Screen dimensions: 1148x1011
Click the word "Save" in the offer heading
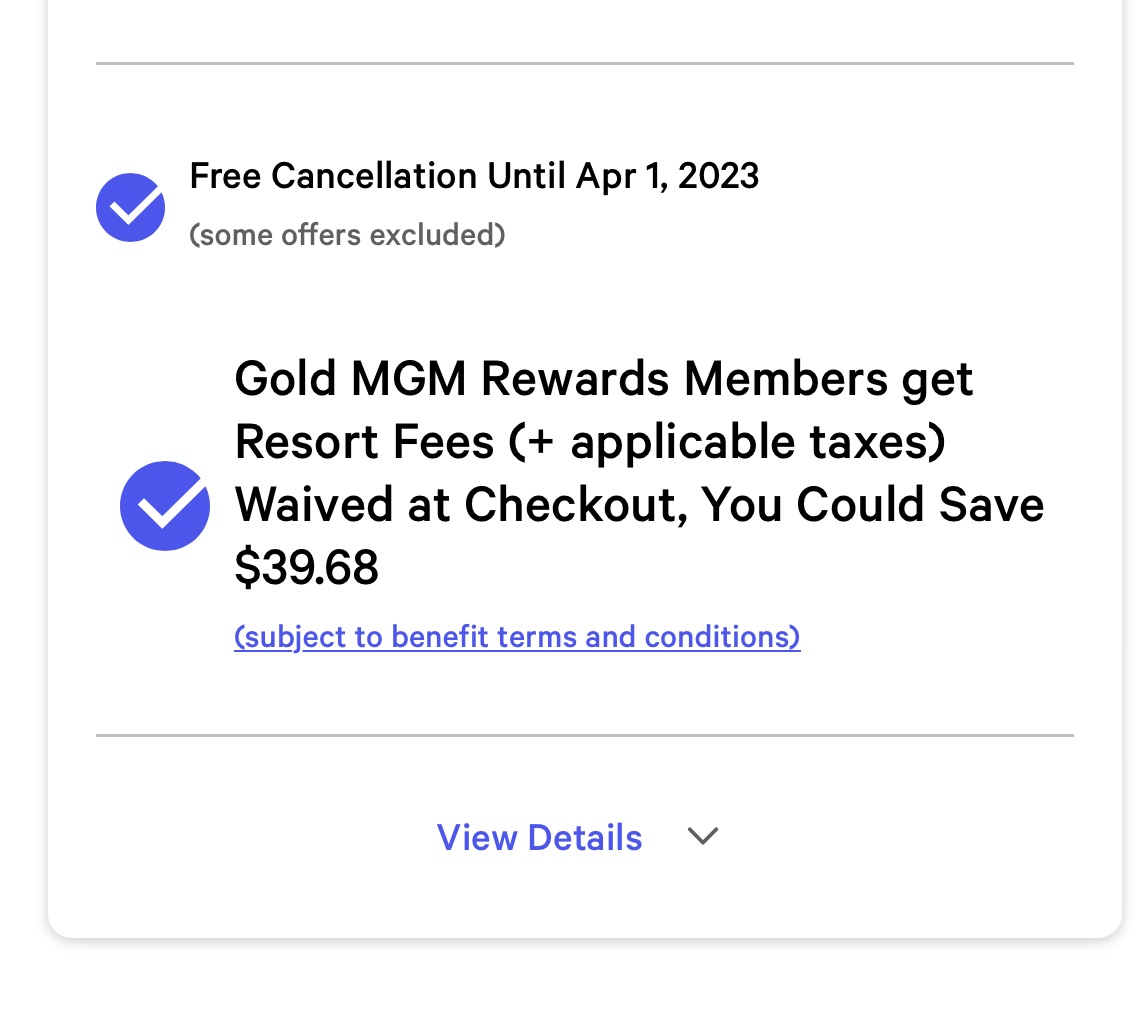point(991,505)
